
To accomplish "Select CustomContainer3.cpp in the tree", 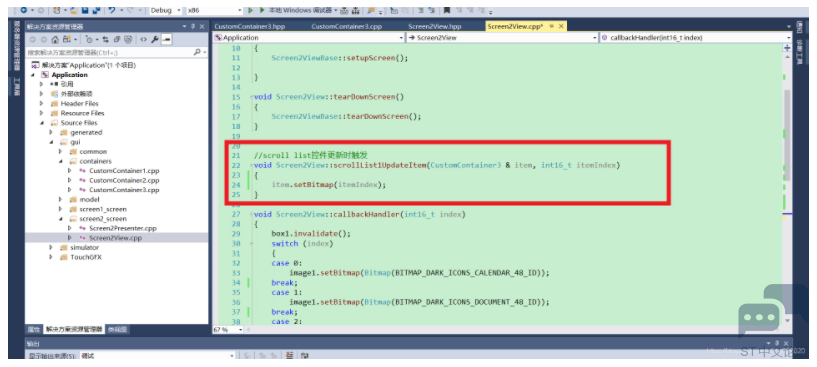I will (124, 190).
